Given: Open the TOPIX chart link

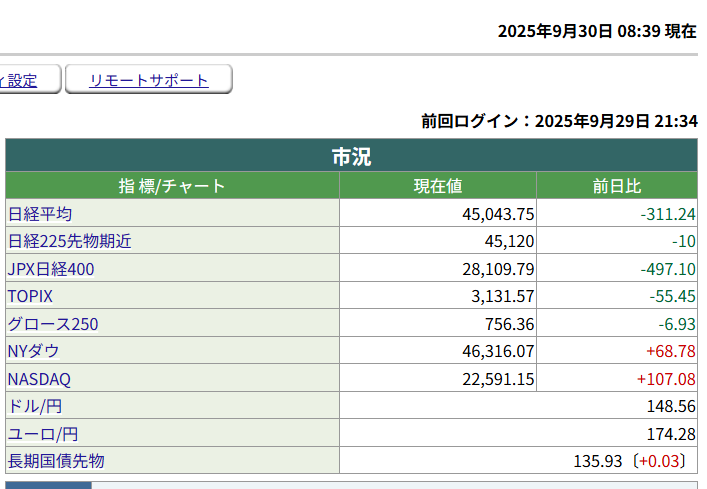Looking at the screenshot, I should pyautogui.click(x=30, y=296).
